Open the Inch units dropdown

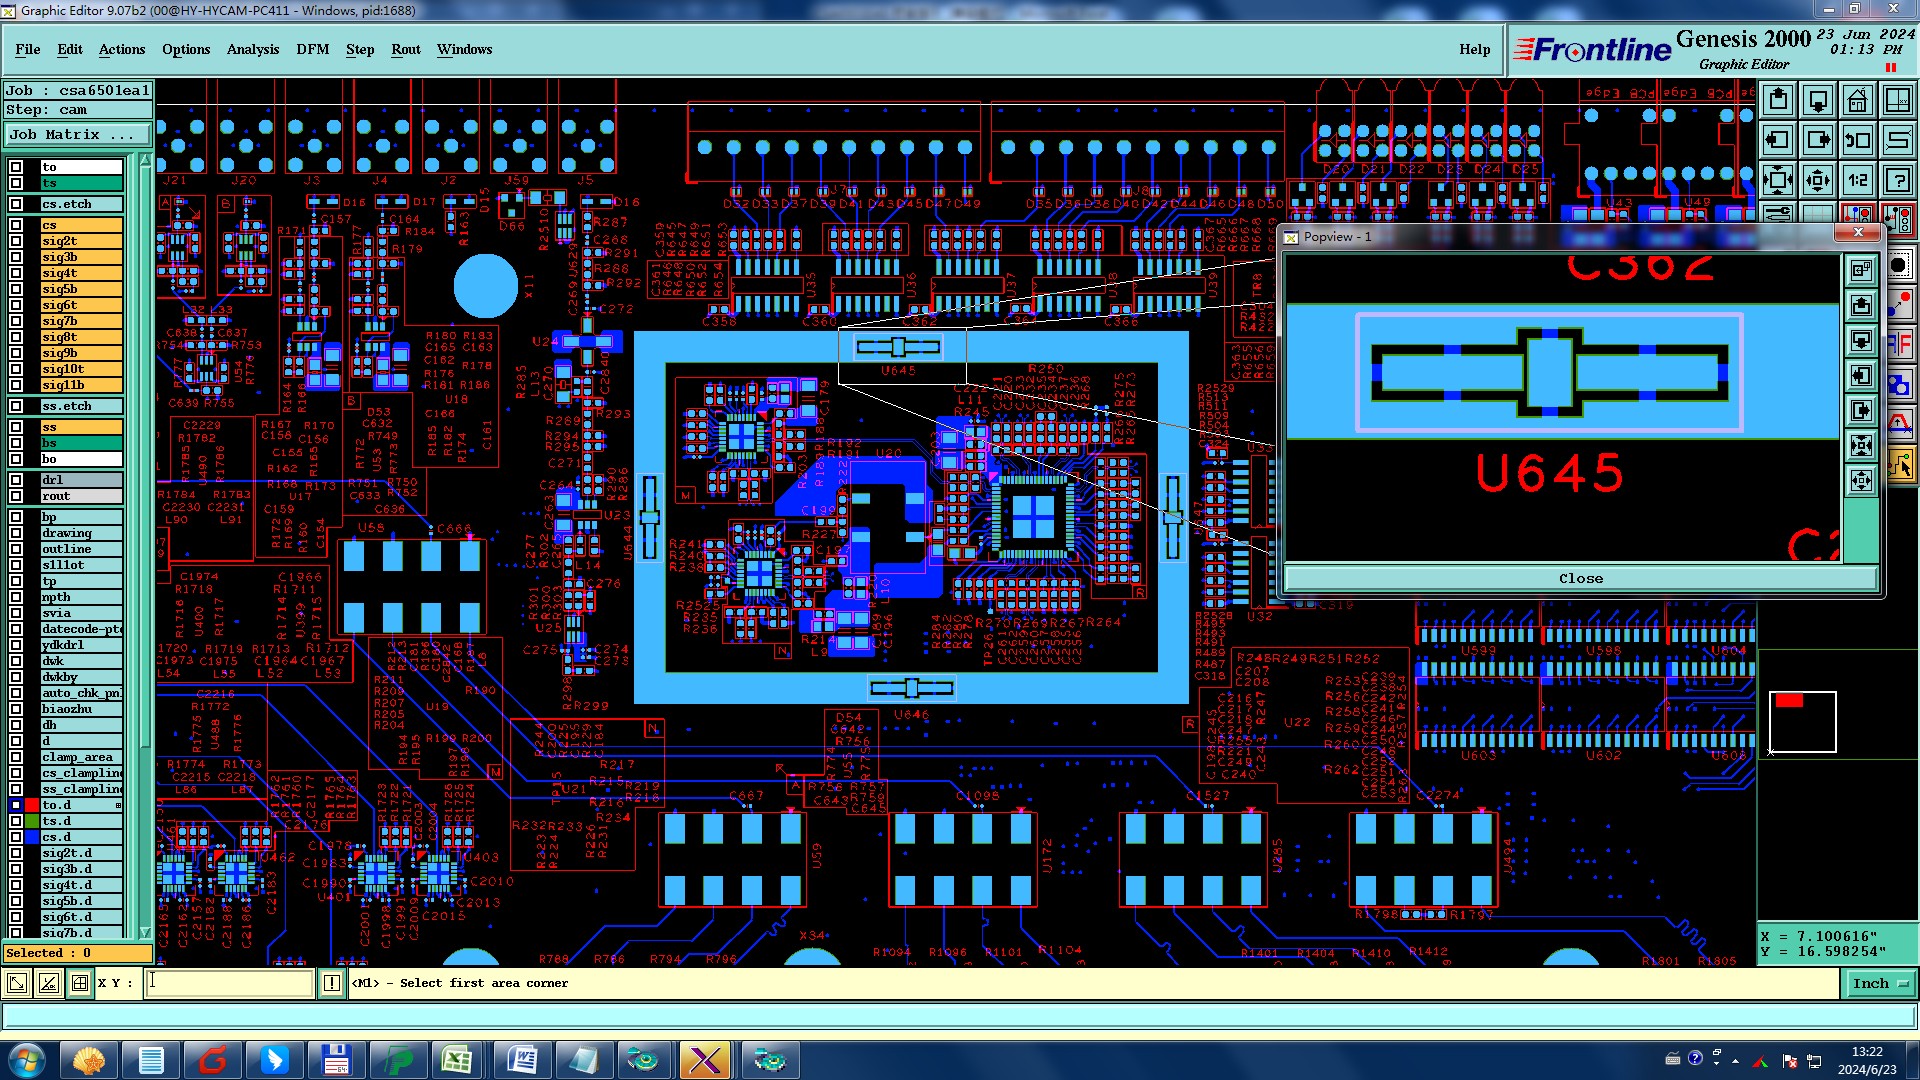pyautogui.click(x=1879, y=984)
